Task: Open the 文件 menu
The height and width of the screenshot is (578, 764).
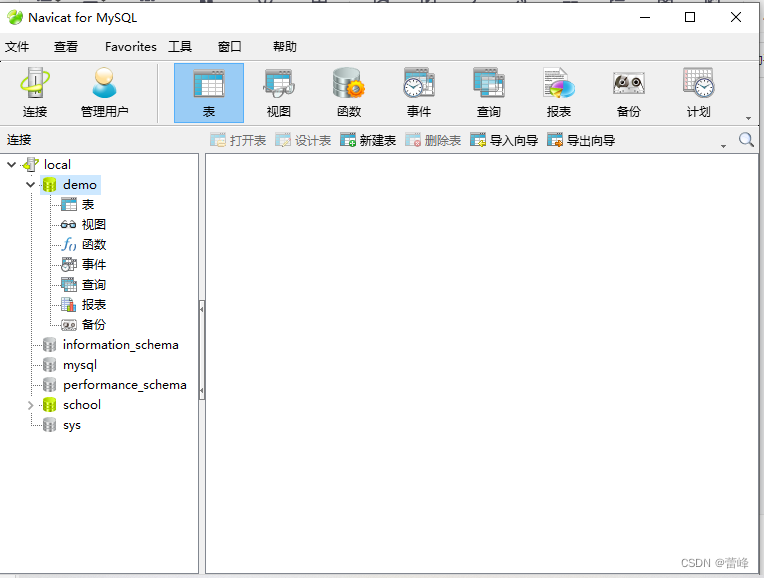Action: 17,47
